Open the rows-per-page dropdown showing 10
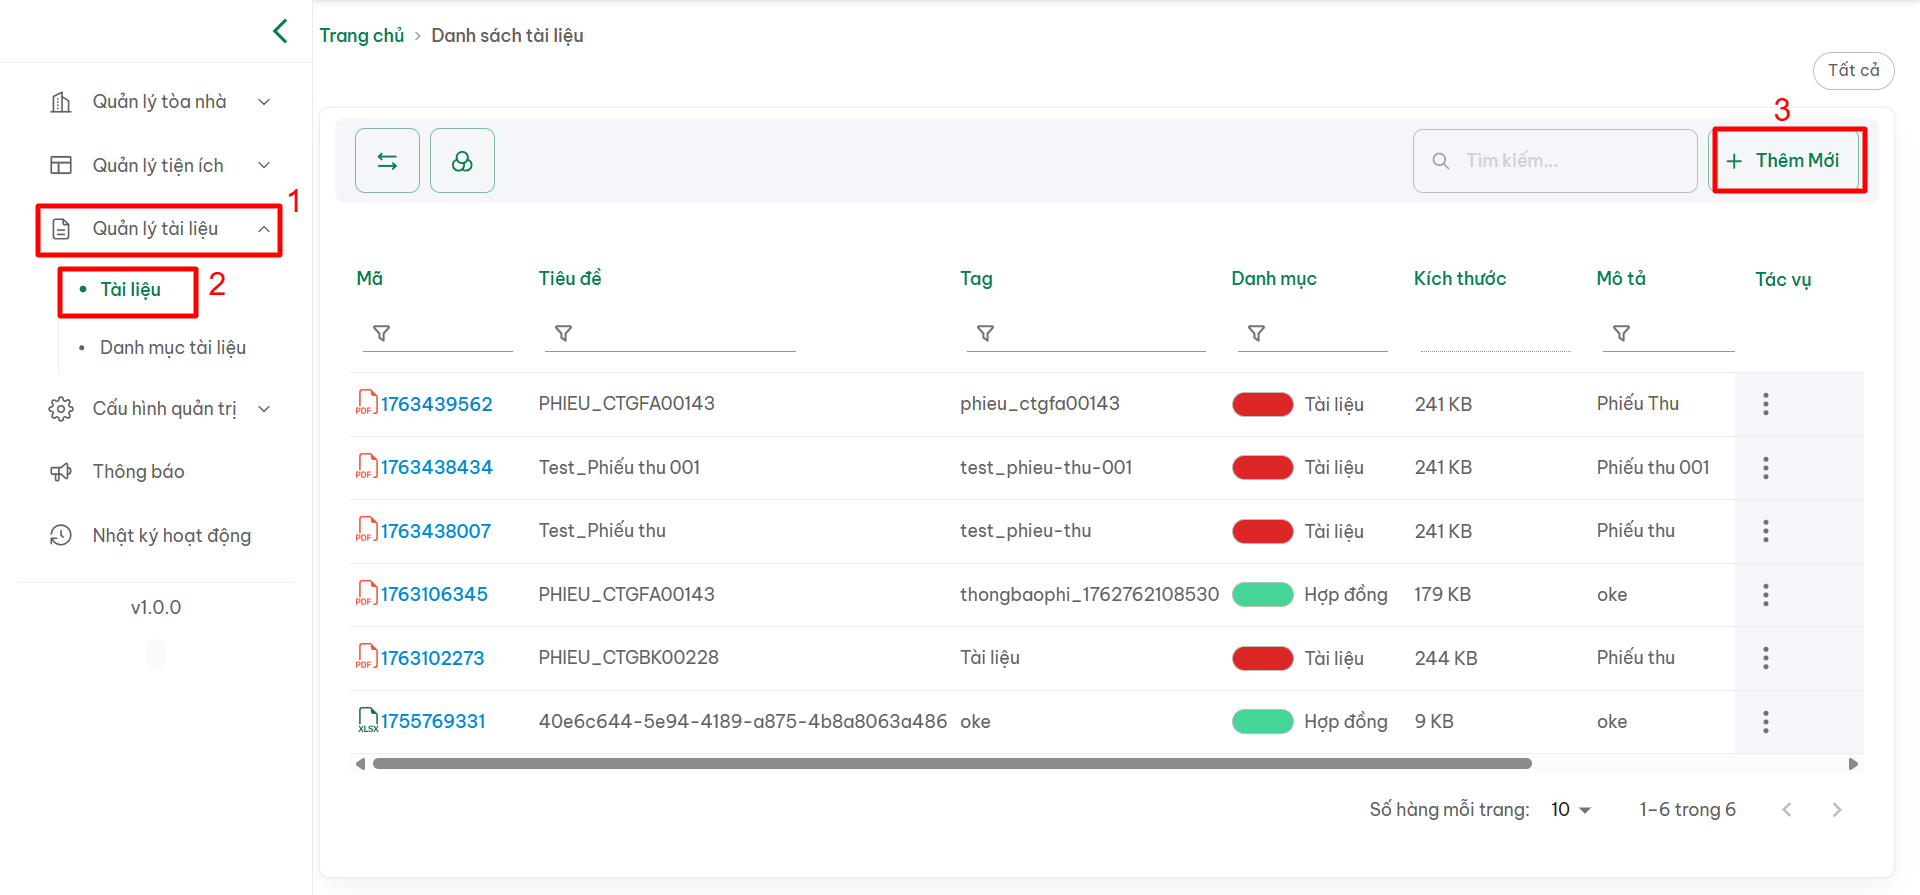Viewport: 1920px width, 895px height. pos(1570,810)
